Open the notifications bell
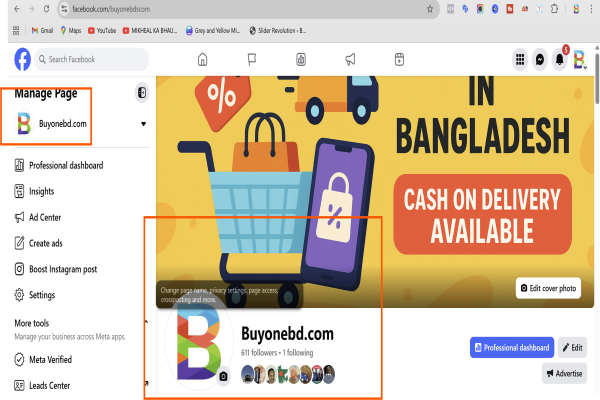Viewport: 600px width, 400px height. 560,60
